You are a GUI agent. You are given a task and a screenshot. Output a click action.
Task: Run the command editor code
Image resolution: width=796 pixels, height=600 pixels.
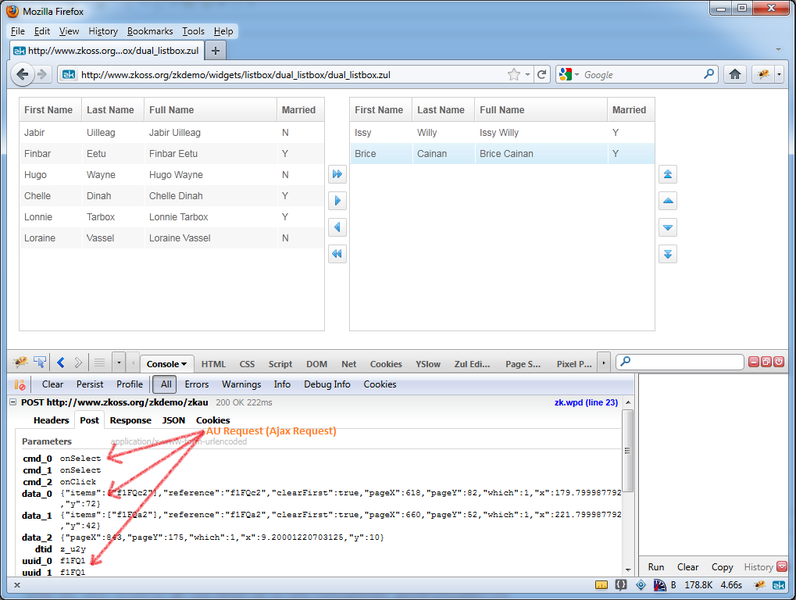click(x=656, y=567)
